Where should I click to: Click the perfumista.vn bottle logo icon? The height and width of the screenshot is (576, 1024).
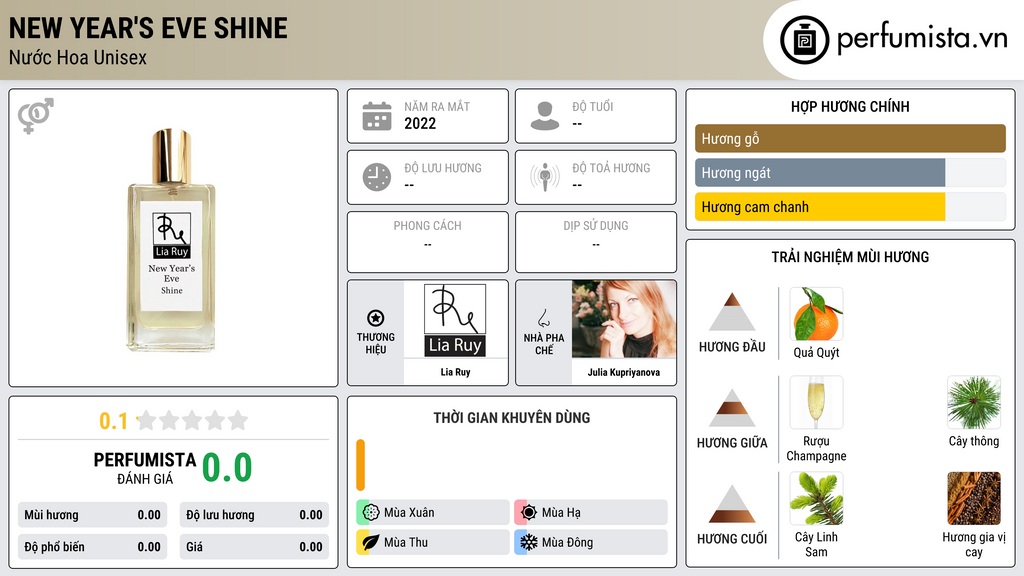804,40
